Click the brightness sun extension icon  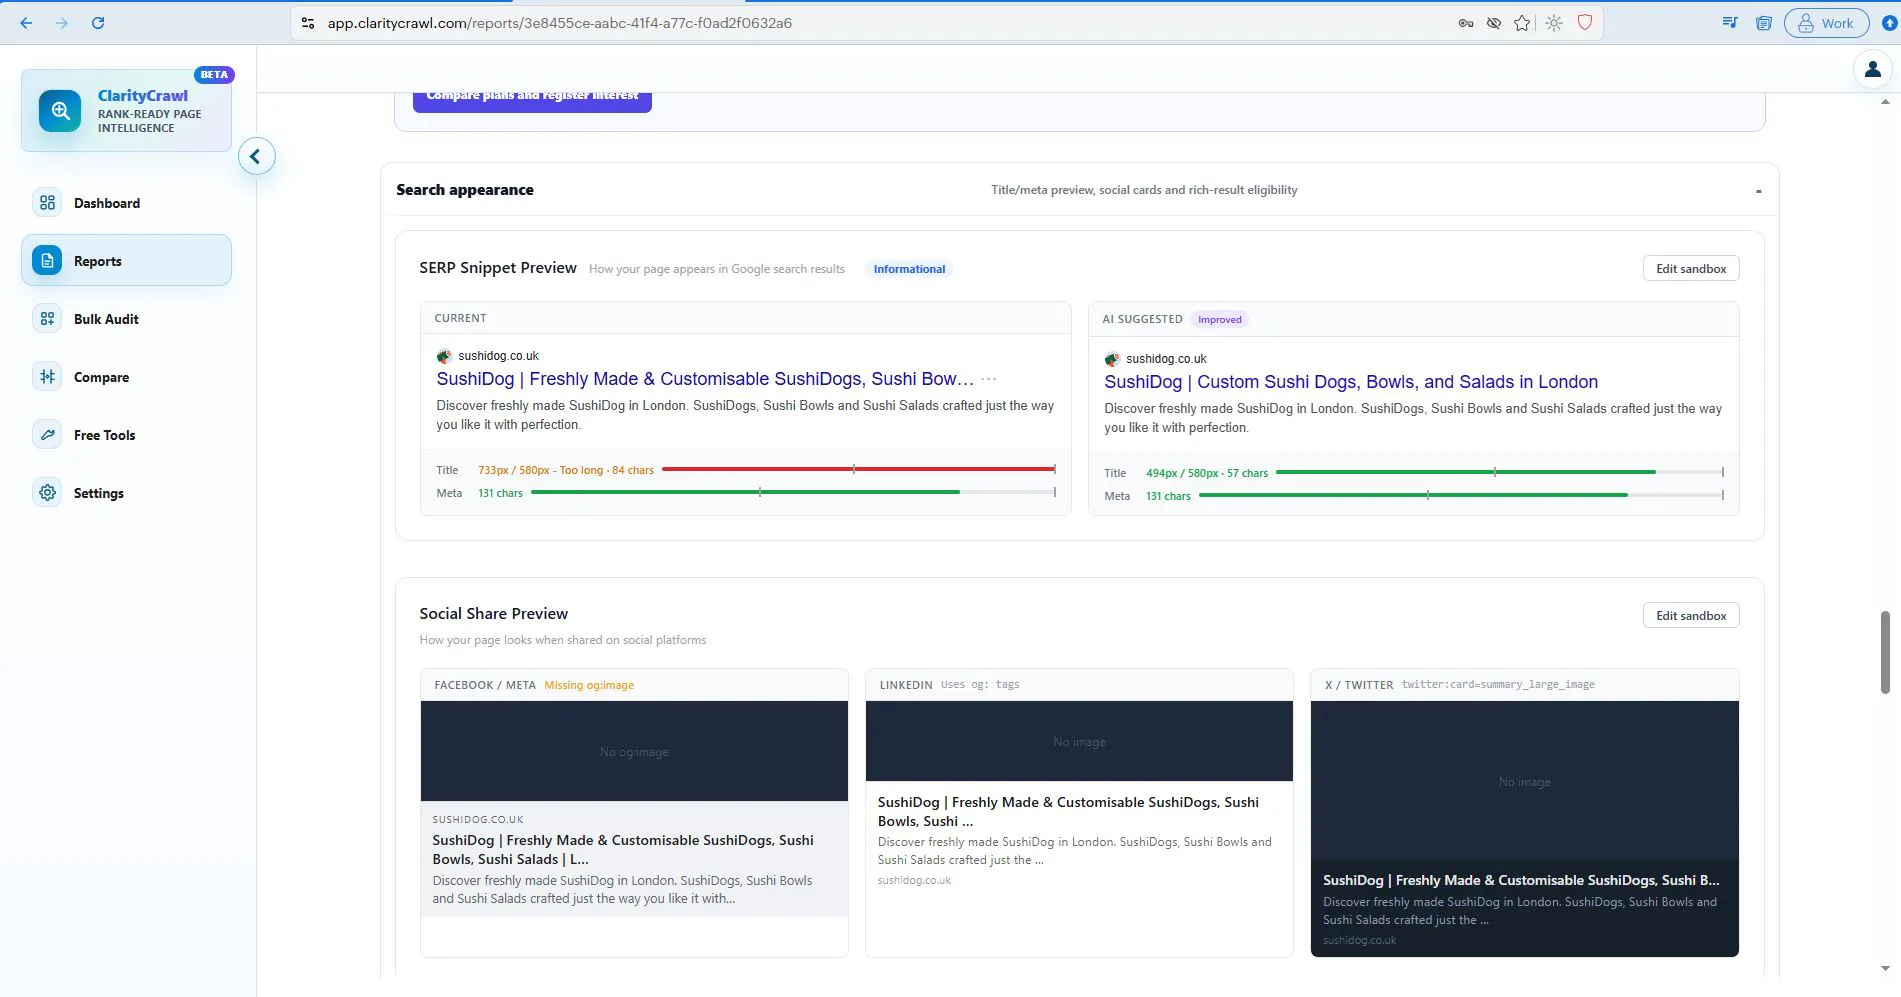[1553, 23]
